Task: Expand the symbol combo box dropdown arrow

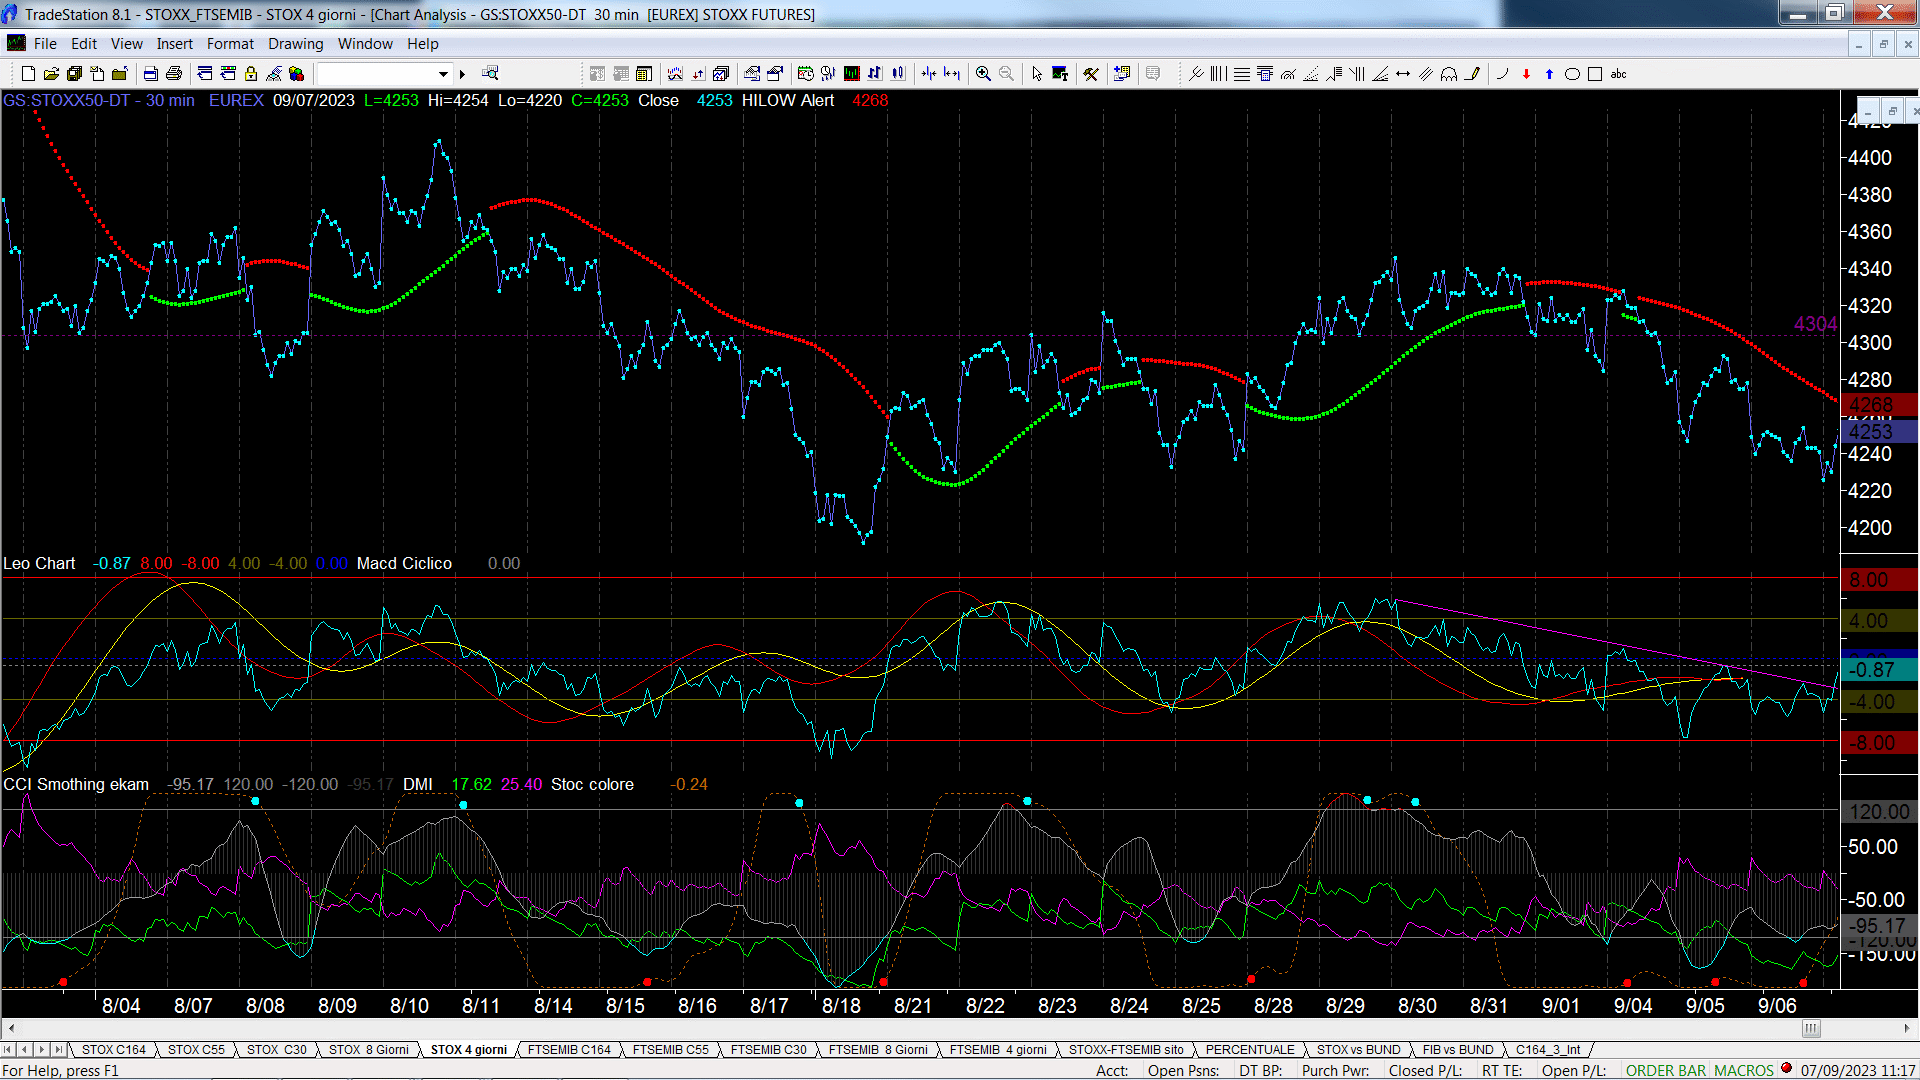Action: pyautogui.click(x=443, y=74)
